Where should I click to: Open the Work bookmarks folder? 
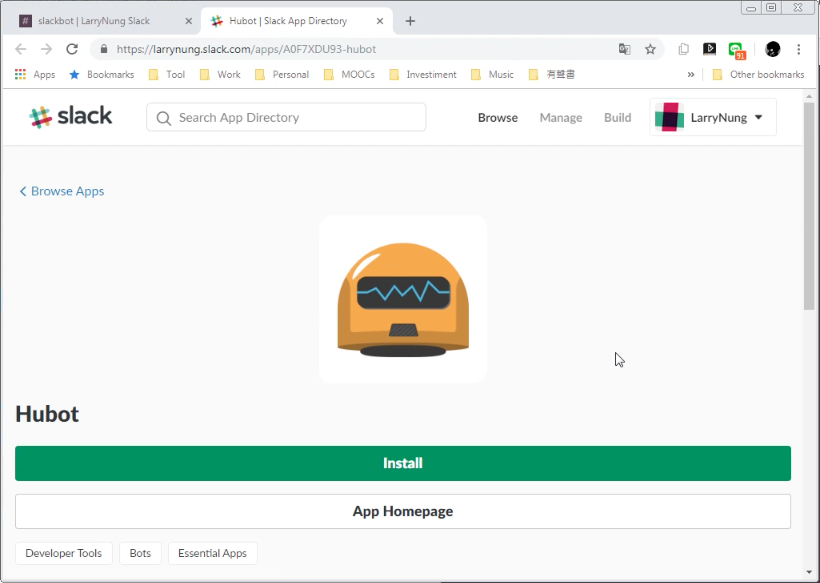click(220, 75)
